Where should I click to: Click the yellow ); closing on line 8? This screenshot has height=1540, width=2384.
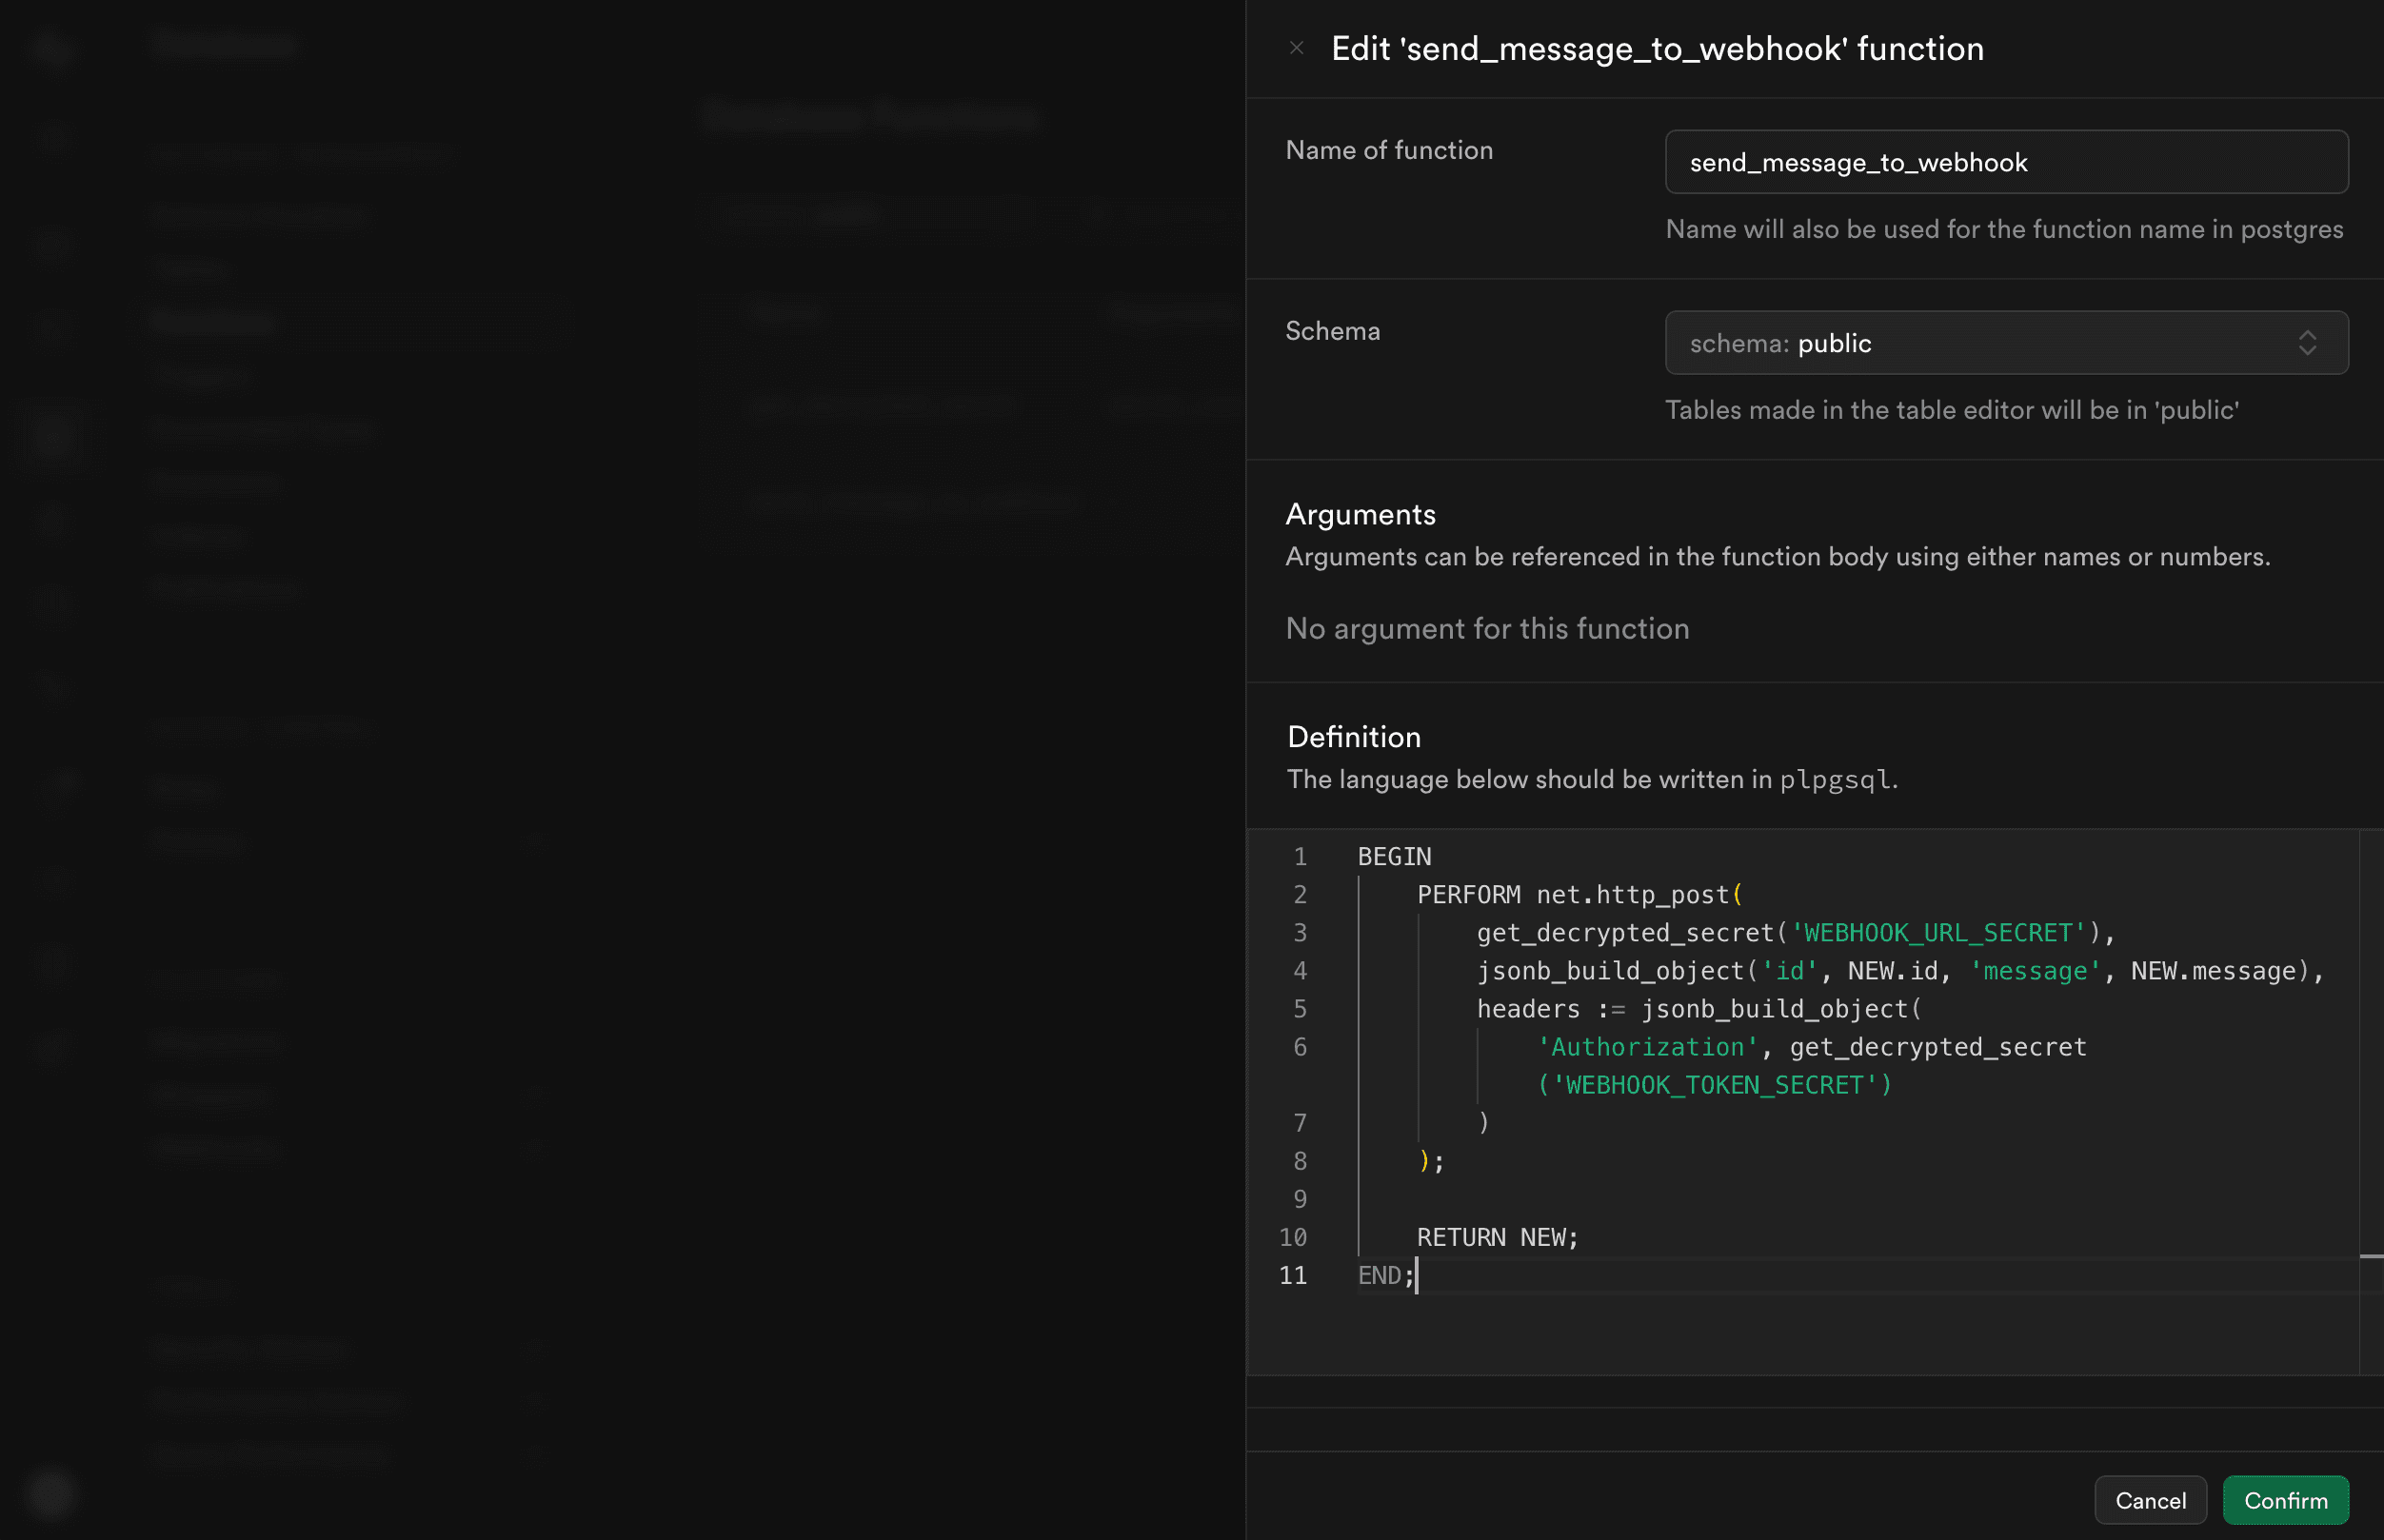click(1431, 1161)
